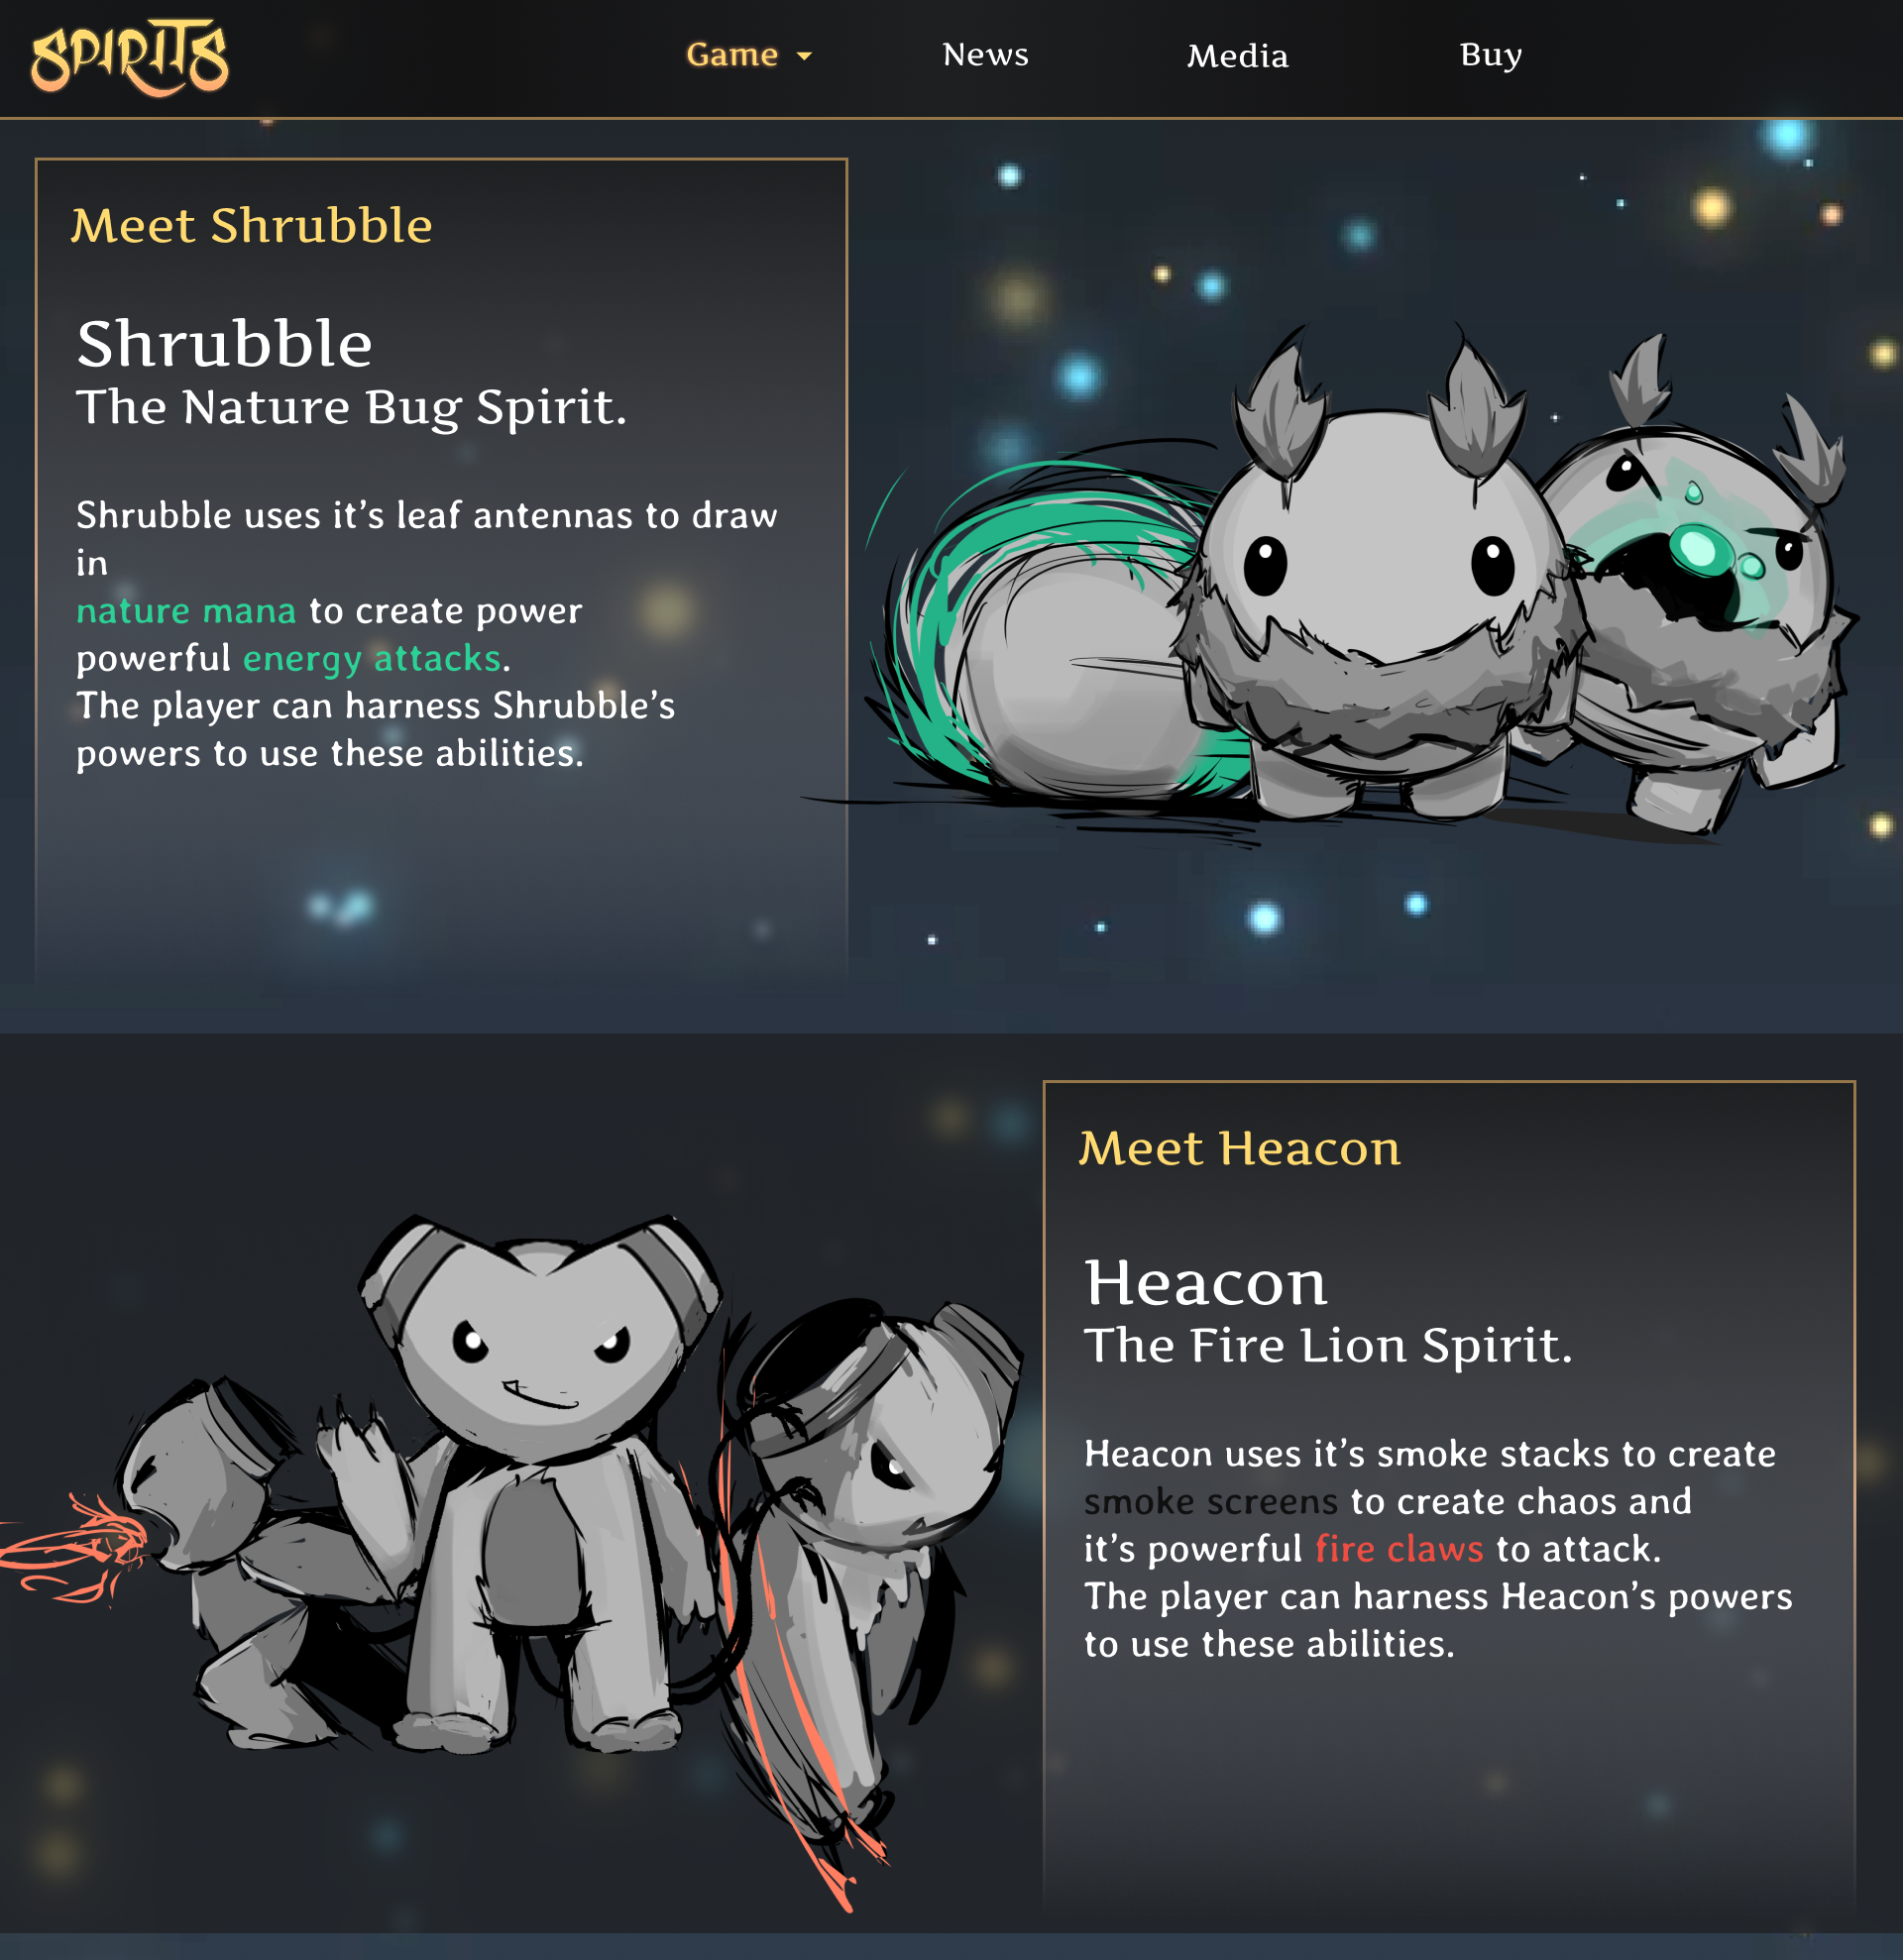Screen dimensions: 1903x1960
Task: Click the Spirits logo in header
Action: (x=130, y=58)
